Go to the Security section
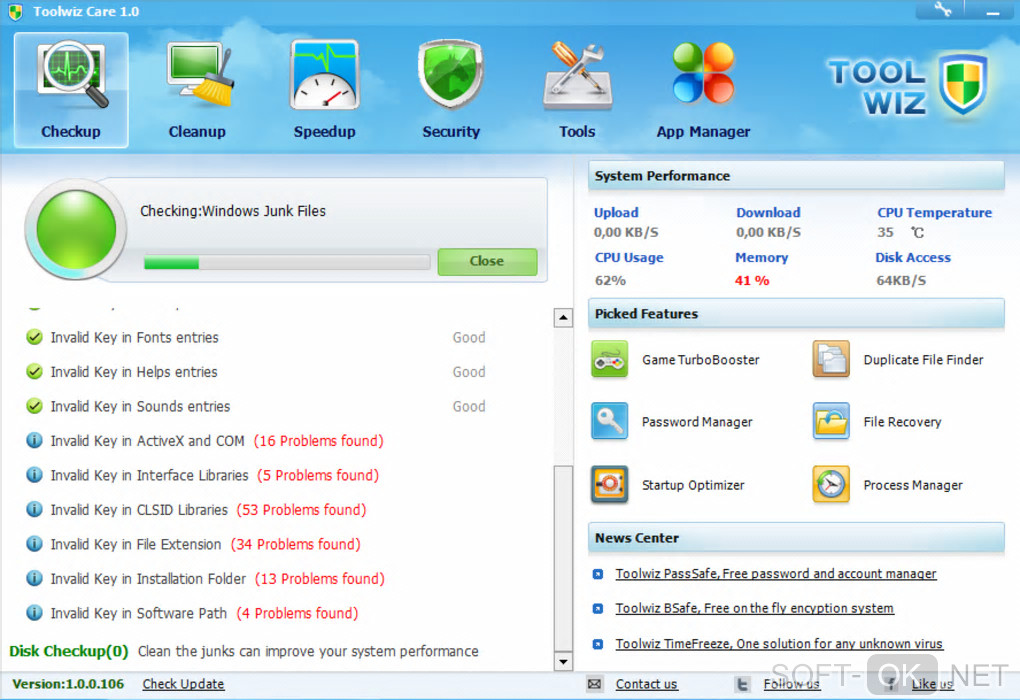The width and height of the screenshot is (1020, 700). tap(451, 90)
